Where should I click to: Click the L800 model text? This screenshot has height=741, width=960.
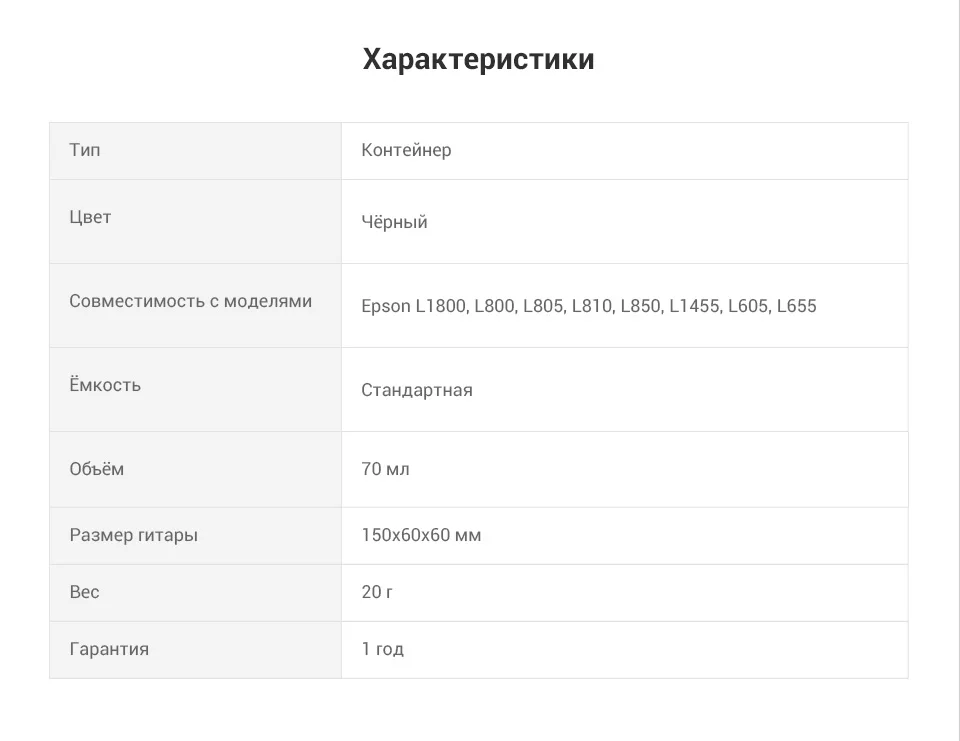tap(495, 306)
